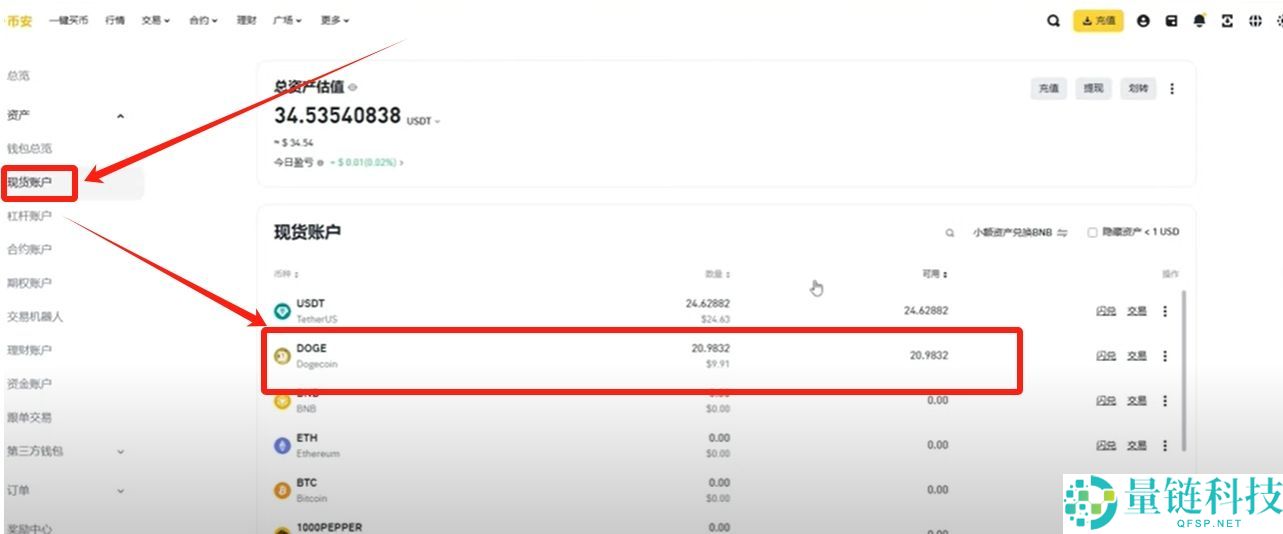Search assets in 现货账户 list

[949, 232]
